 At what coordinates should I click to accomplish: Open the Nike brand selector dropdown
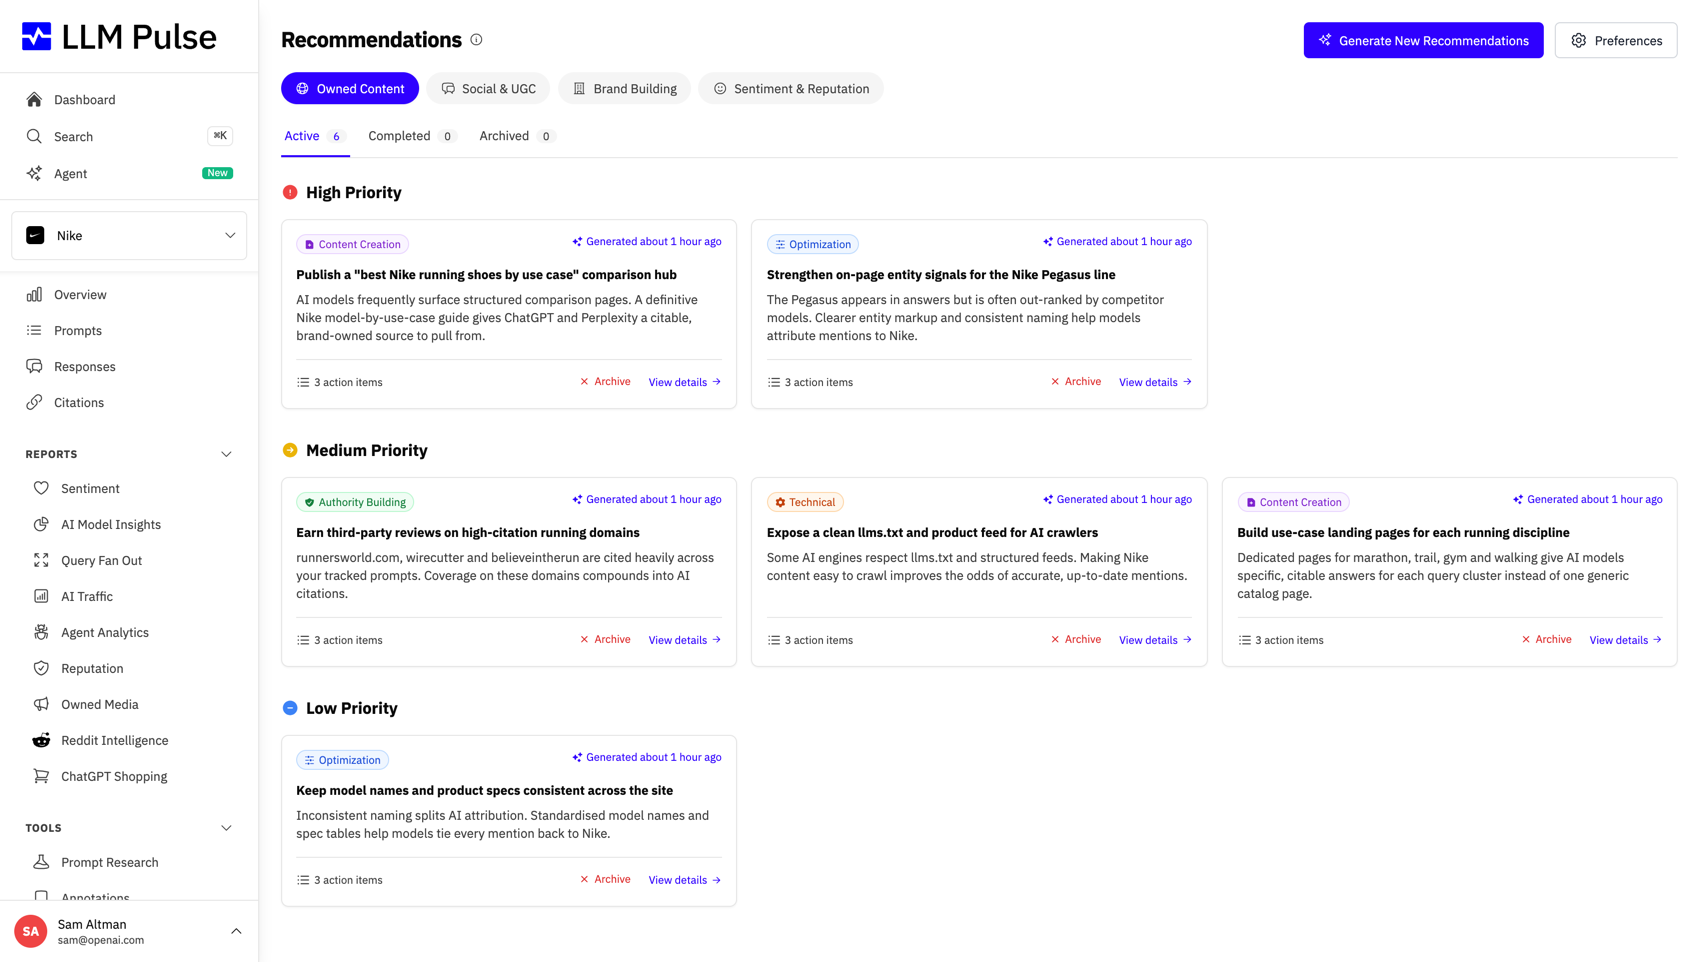(129, 236)
